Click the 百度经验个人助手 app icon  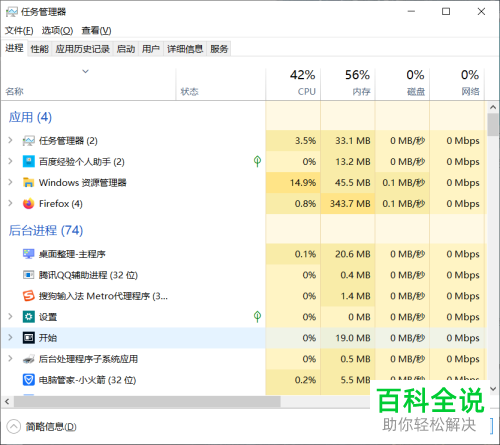(28, 162)
